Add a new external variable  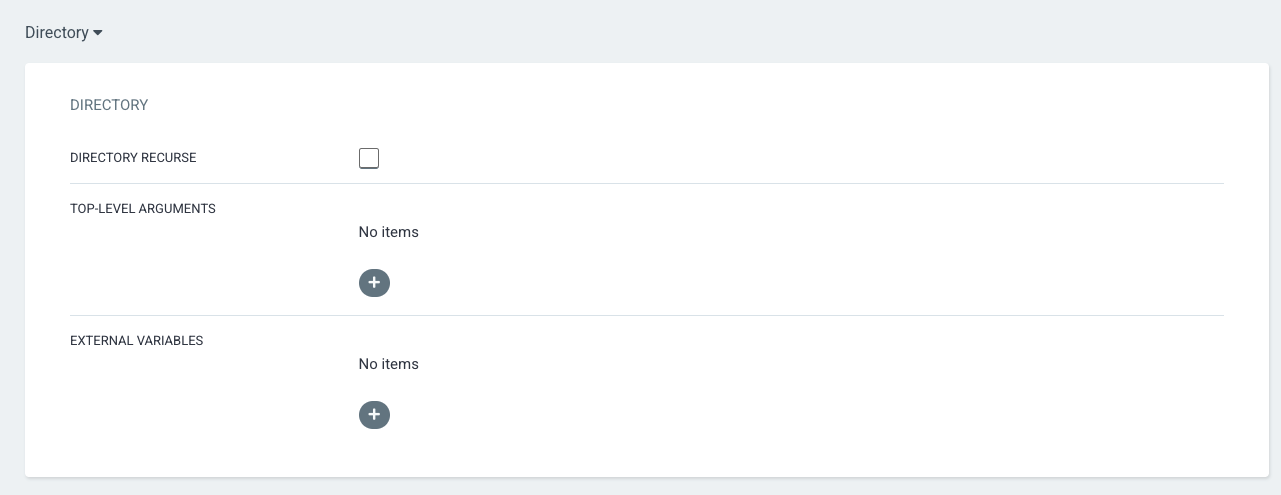374,415
